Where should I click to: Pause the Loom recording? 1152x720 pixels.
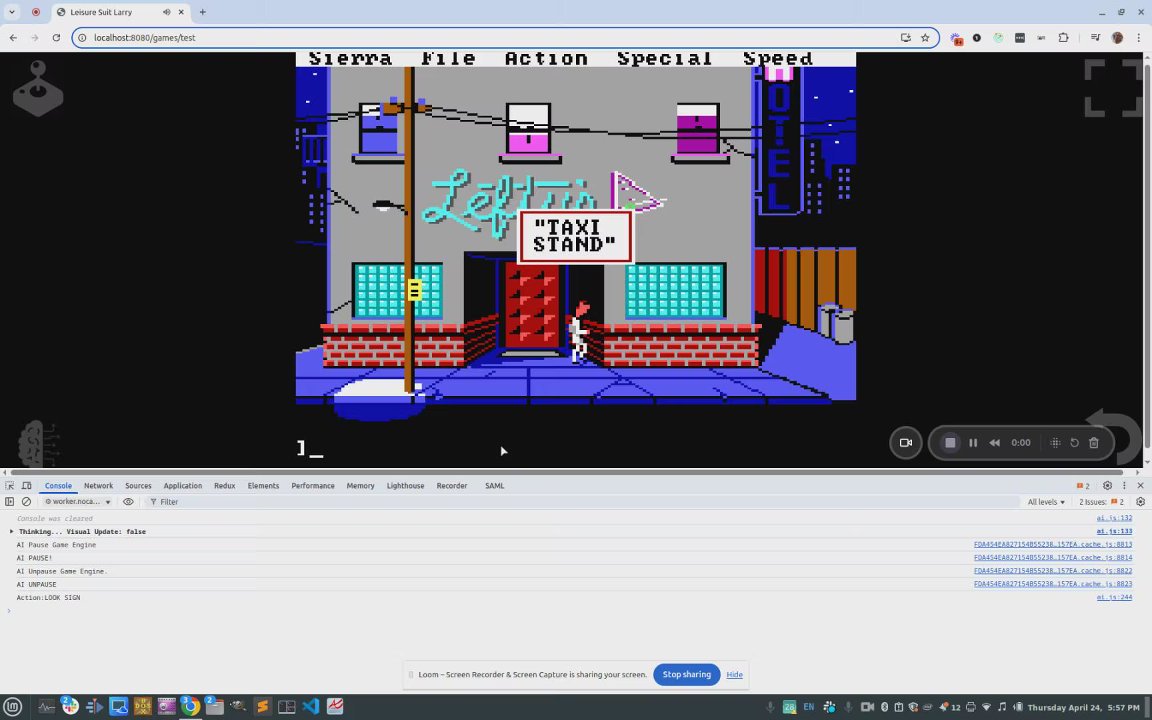tap(973, 443)
